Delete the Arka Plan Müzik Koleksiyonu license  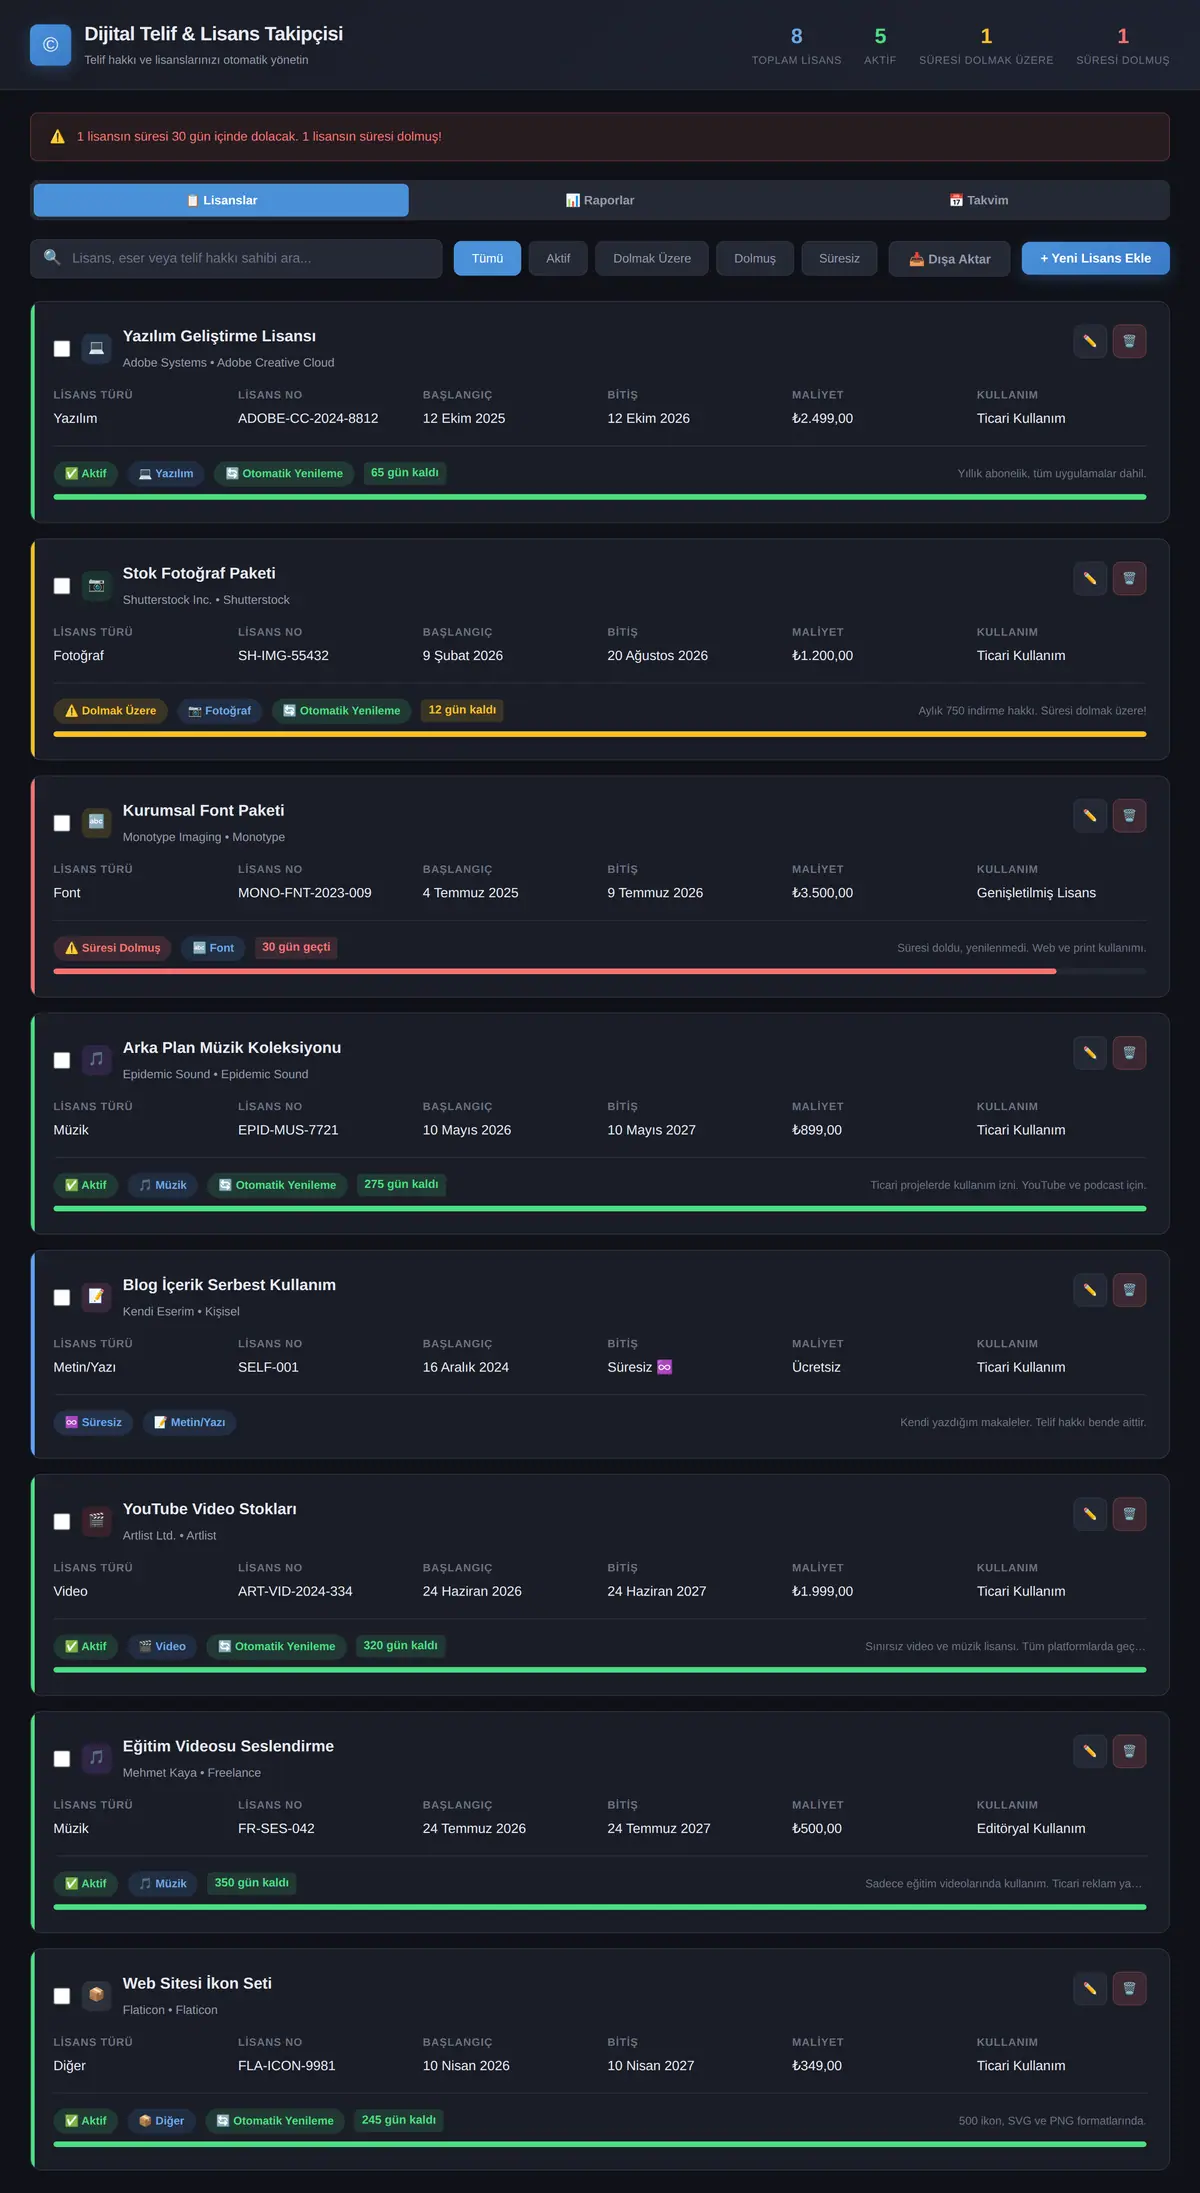point(1129,1052)
